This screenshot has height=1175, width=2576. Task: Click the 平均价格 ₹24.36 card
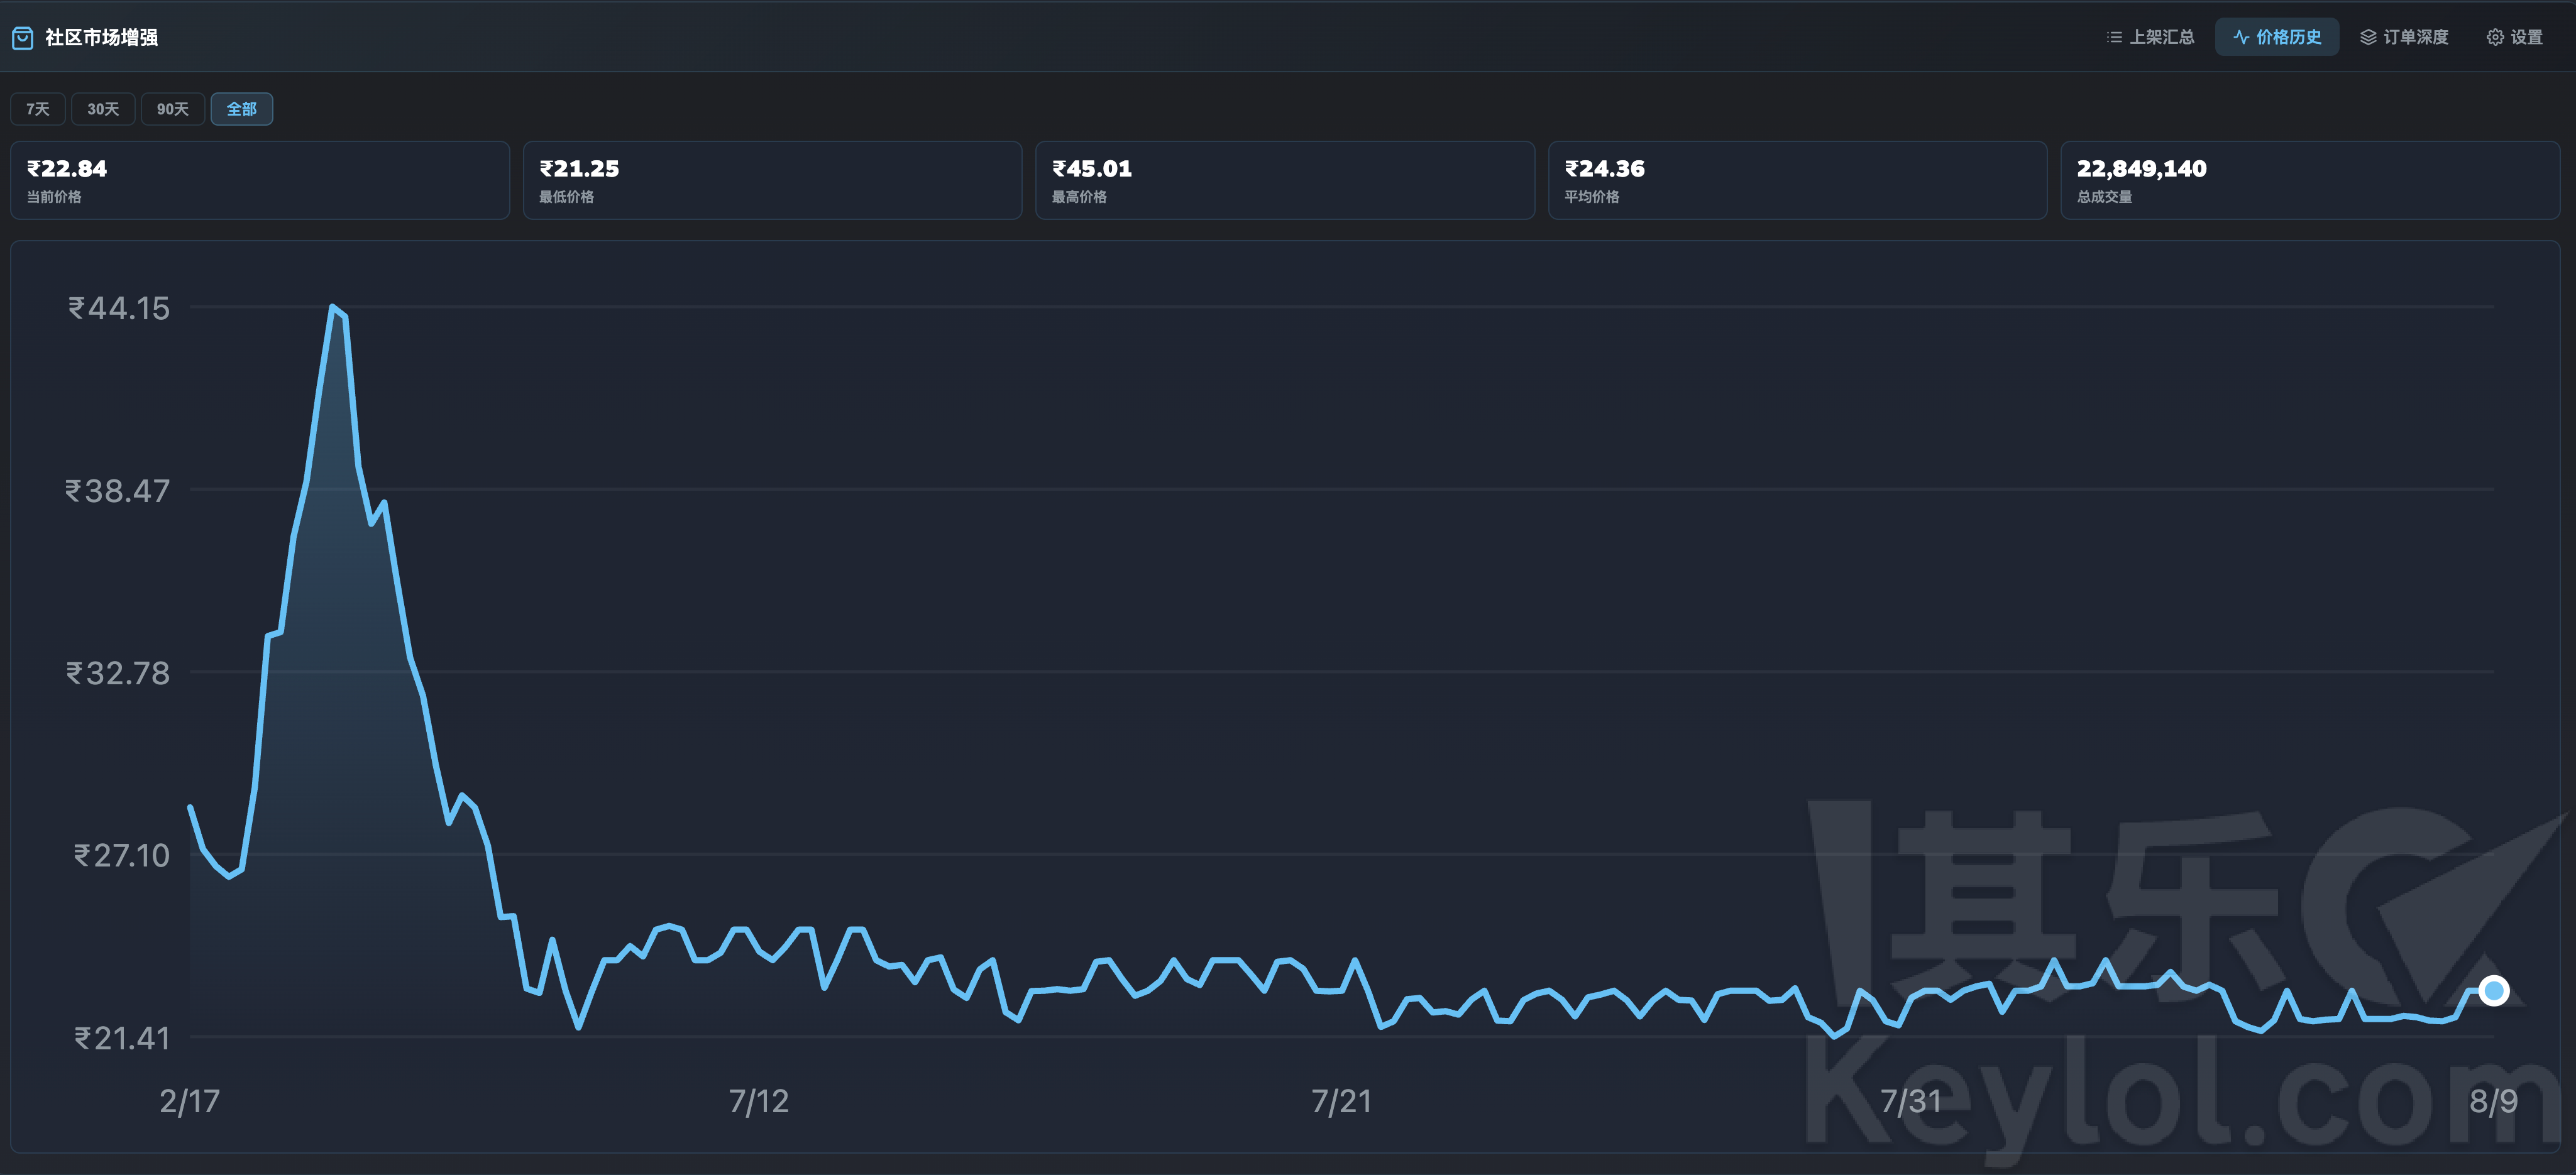pyautogui.click(x=1797, y=180)
